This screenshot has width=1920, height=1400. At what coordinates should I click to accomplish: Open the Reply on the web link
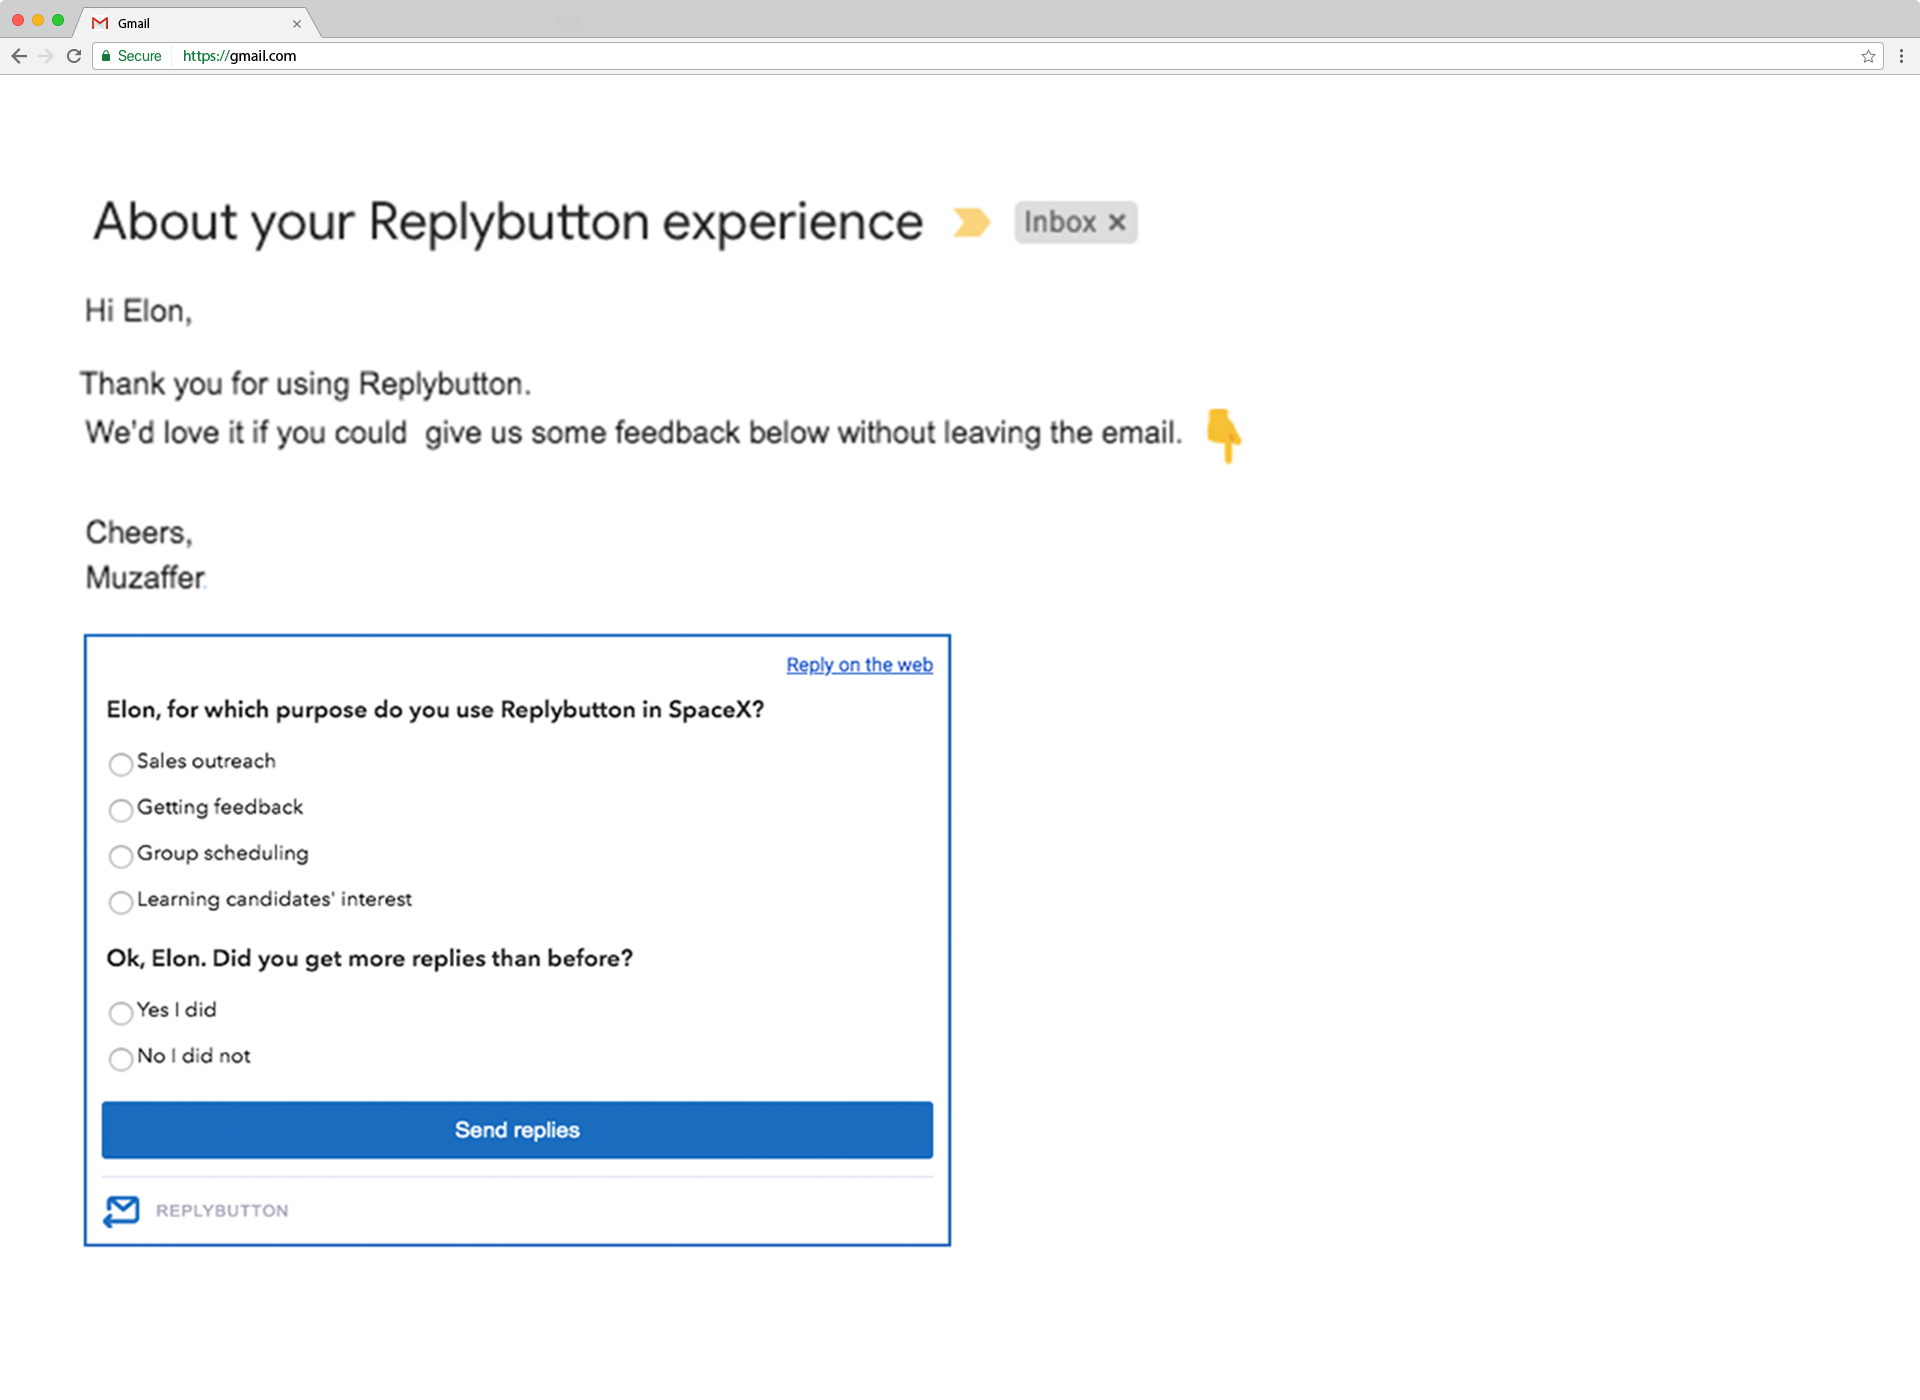coord(859,665)
